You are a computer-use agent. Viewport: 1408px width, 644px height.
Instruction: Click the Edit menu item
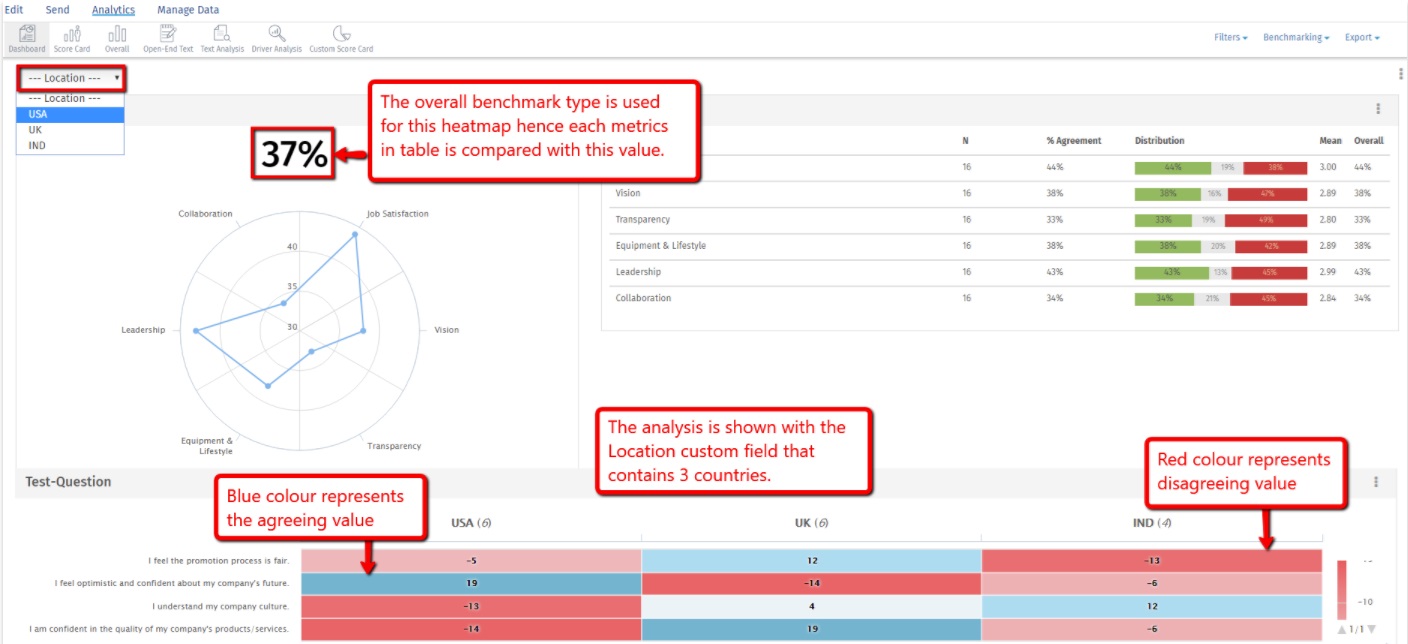(x=13, y=9)
